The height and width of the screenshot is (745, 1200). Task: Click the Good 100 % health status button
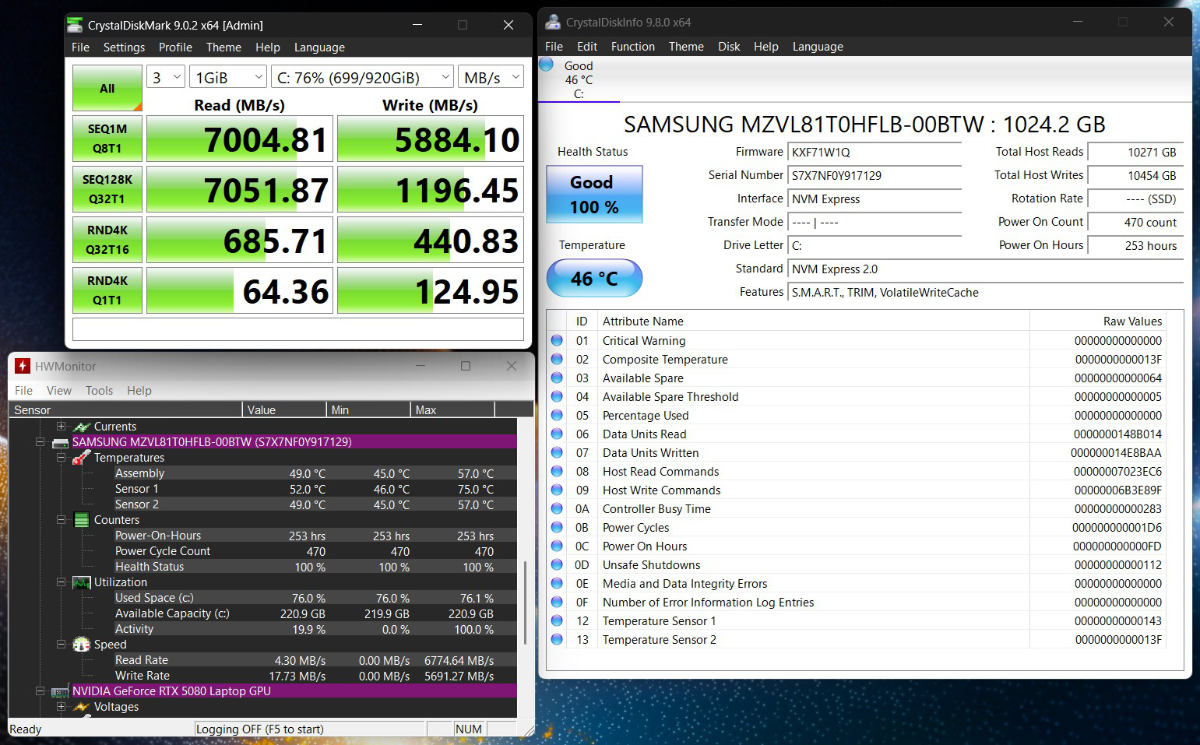tap(594, 194)
